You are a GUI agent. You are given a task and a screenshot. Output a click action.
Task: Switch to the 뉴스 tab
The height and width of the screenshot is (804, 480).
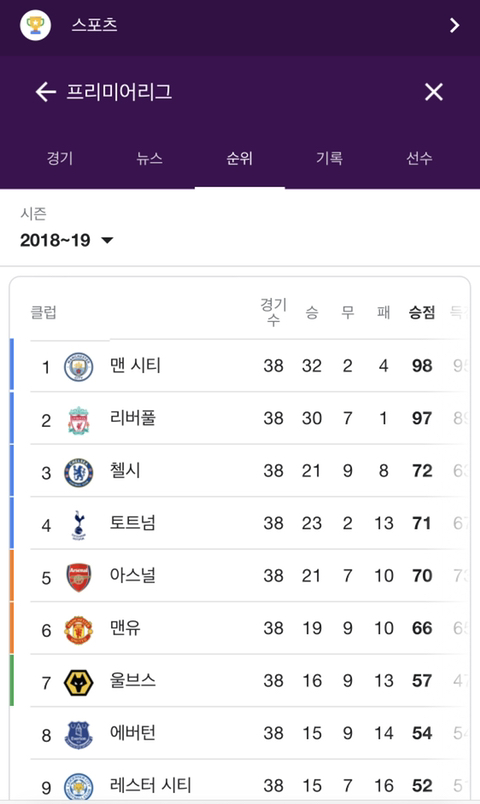pos(150,158)
